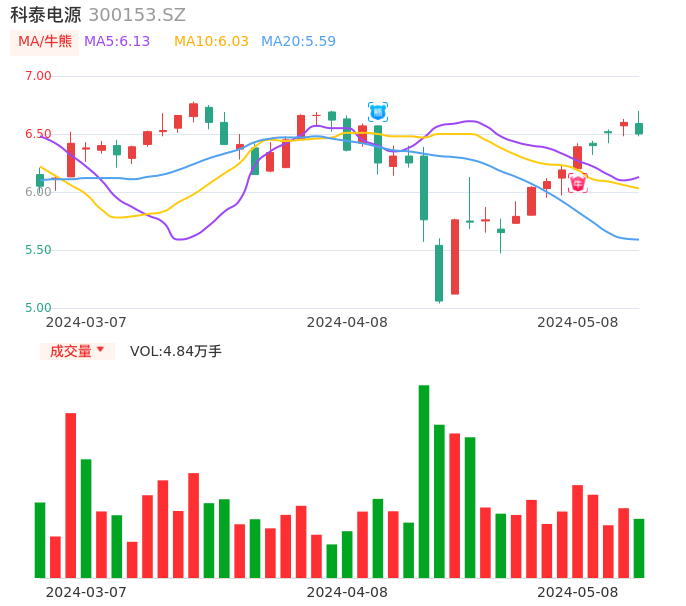
Task: Click the 2024-04-08 date under the volume chart
Action: pos(347,592)
